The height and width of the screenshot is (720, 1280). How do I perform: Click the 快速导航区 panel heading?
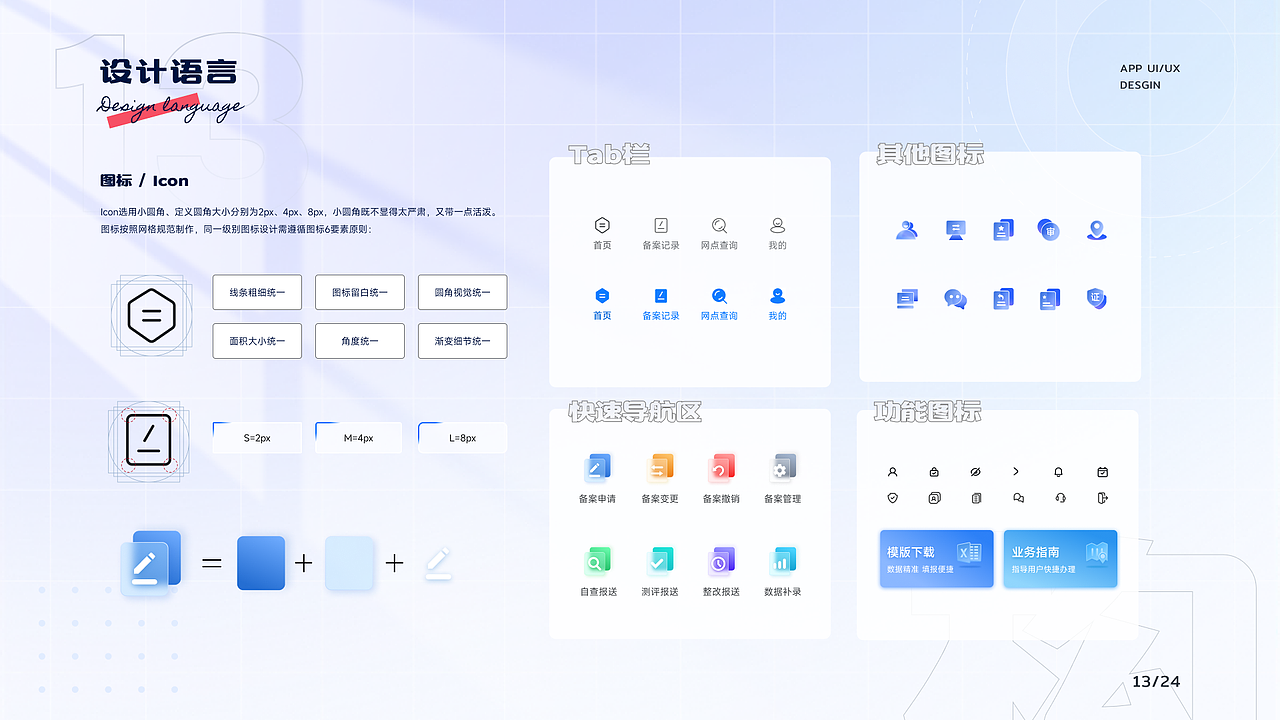pos(635,412)
